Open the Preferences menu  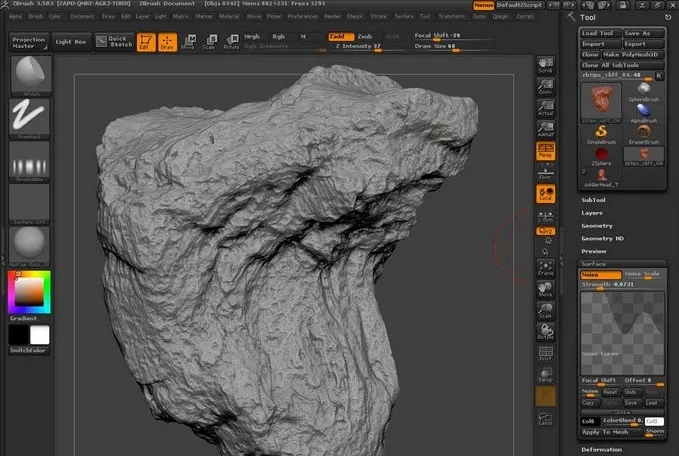click(302, 16)
